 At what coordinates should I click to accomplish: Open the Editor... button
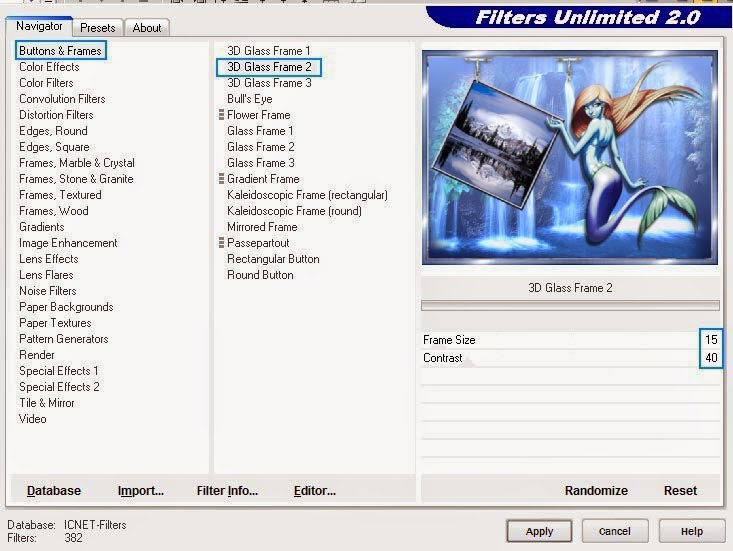coord(315,491)
